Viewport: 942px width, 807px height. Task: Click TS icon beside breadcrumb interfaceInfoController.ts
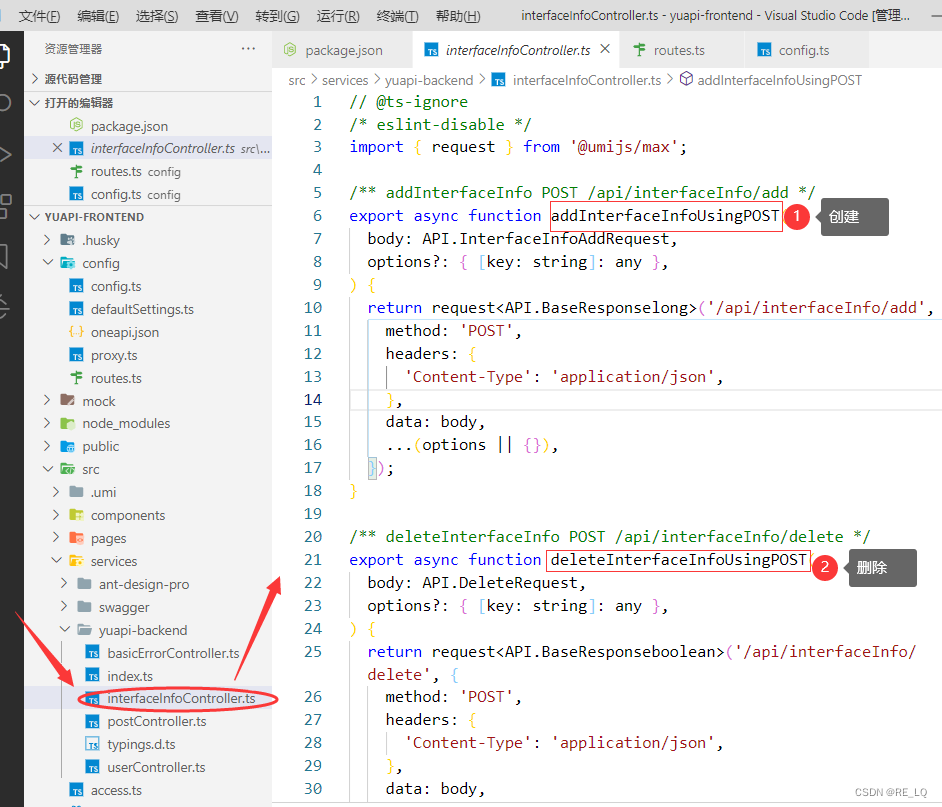pos(499,80)
